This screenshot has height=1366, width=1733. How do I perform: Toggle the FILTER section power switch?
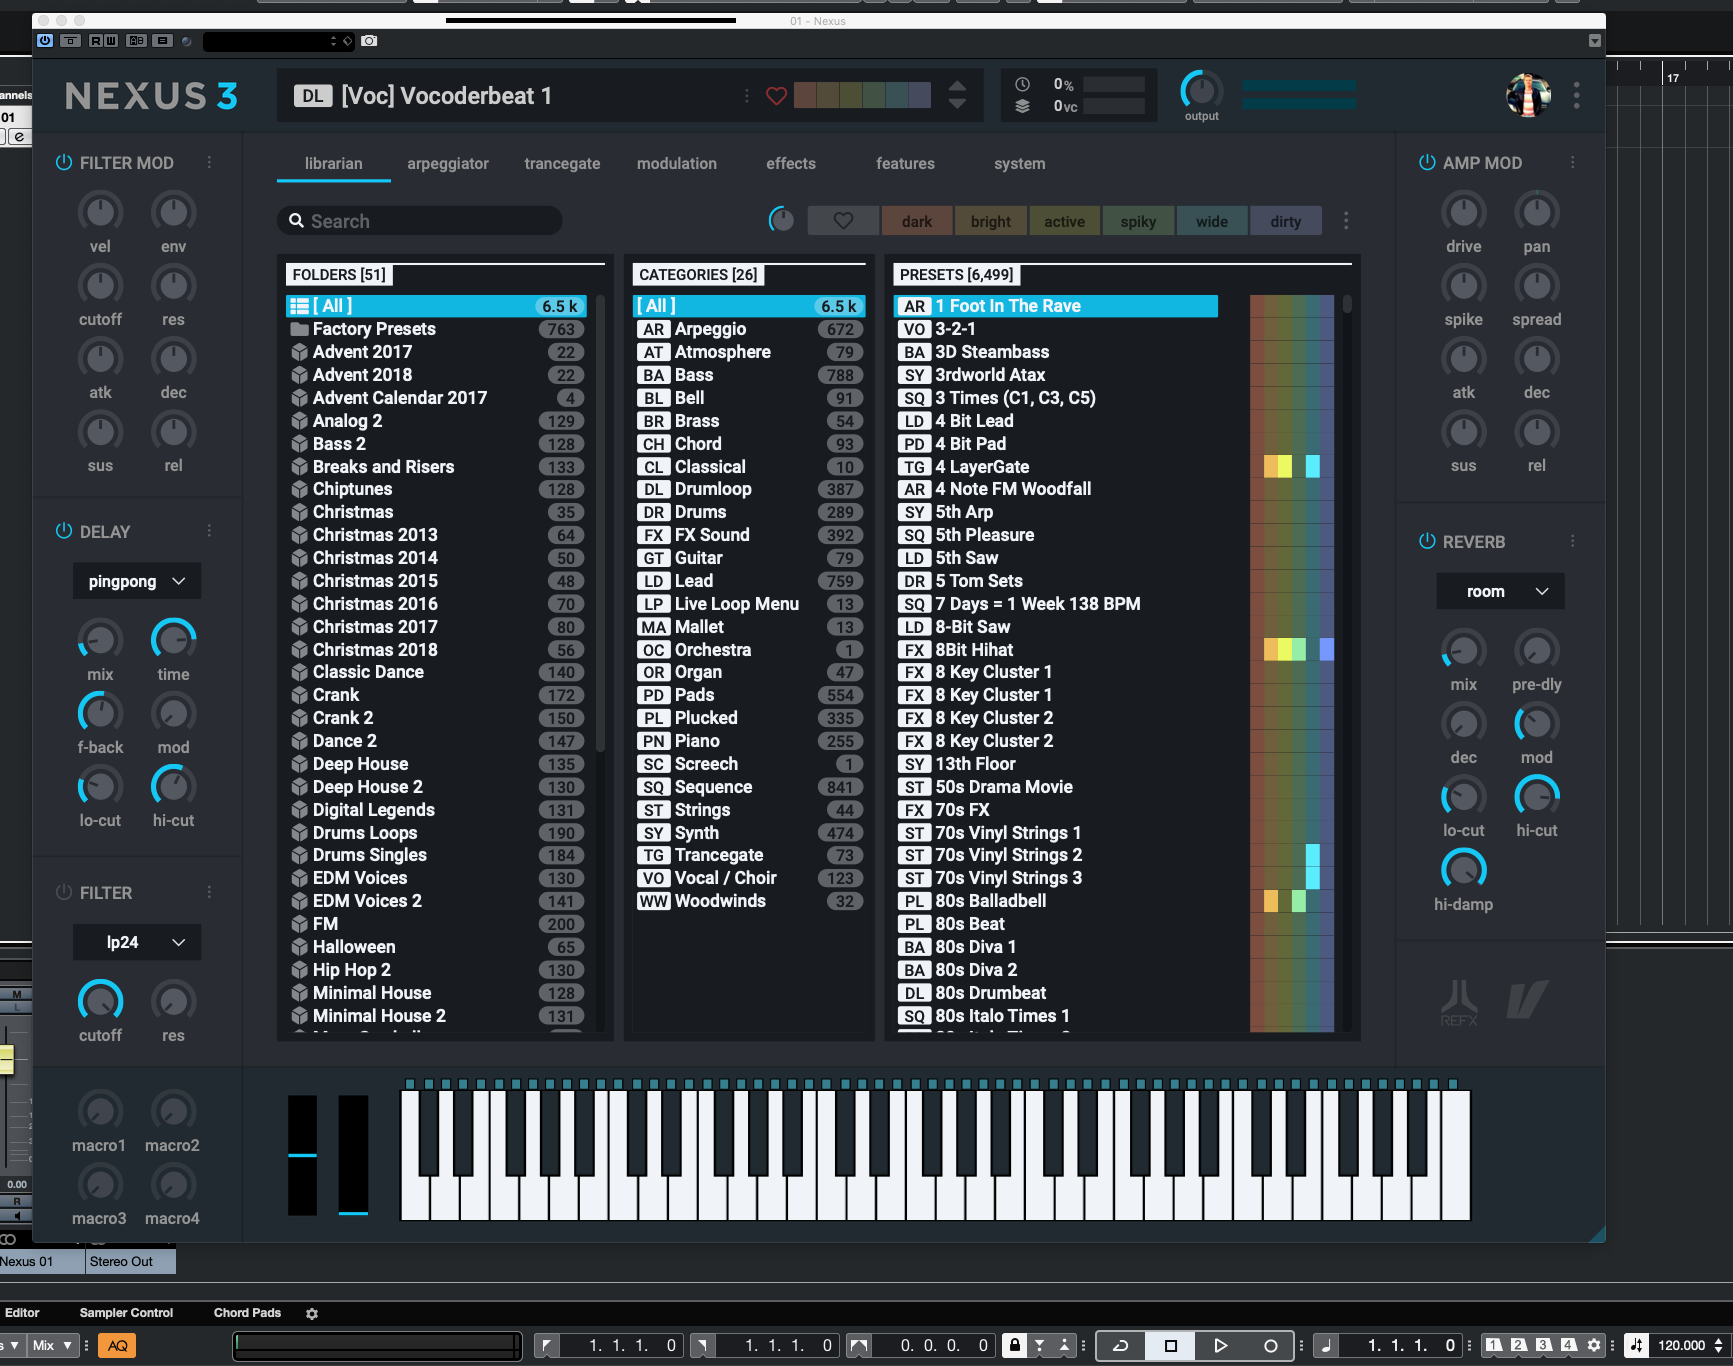click(x=64, y=892)
